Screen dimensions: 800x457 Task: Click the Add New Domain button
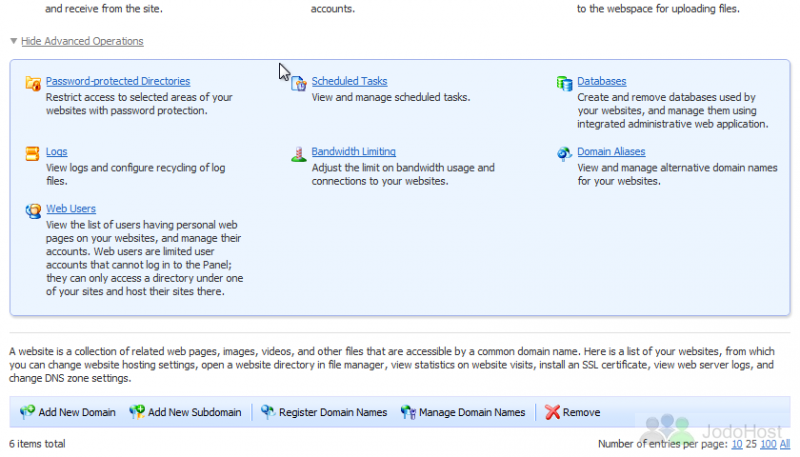coord(68,412)
